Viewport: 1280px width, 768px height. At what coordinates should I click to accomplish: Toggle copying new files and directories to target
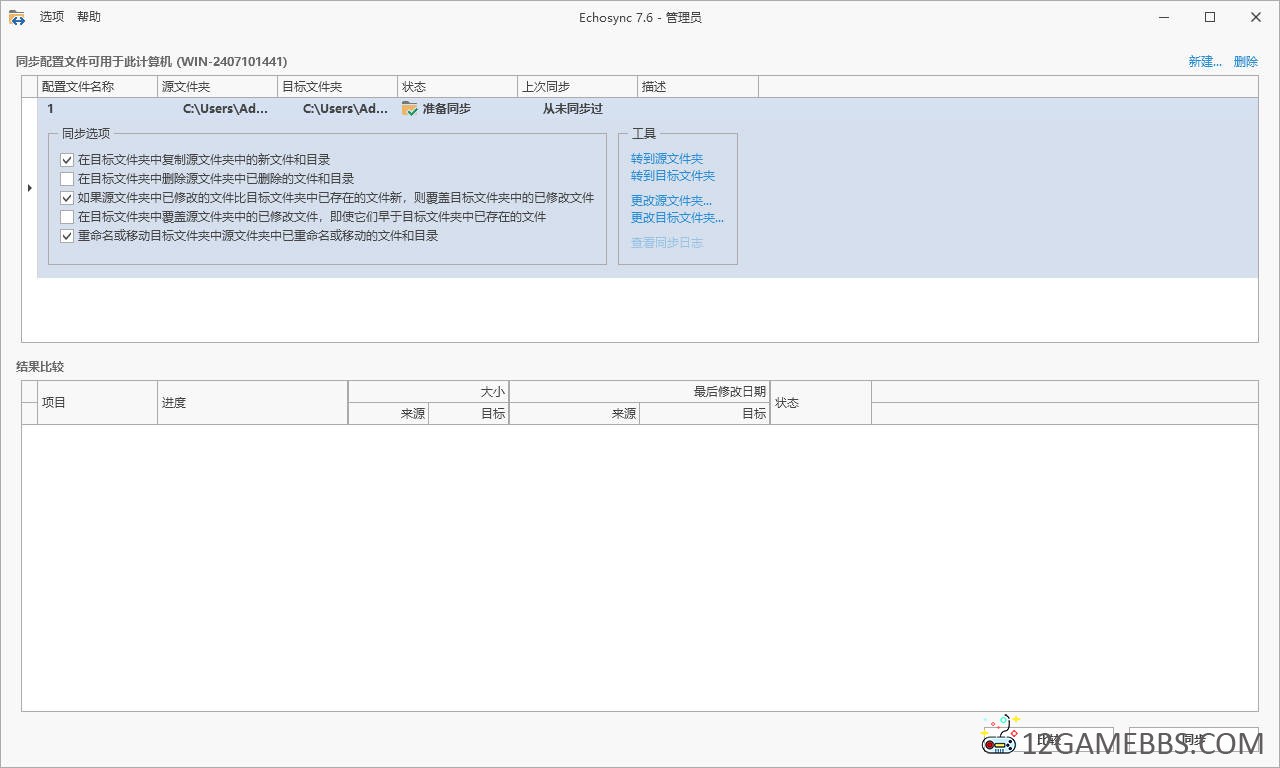(67, 159)
